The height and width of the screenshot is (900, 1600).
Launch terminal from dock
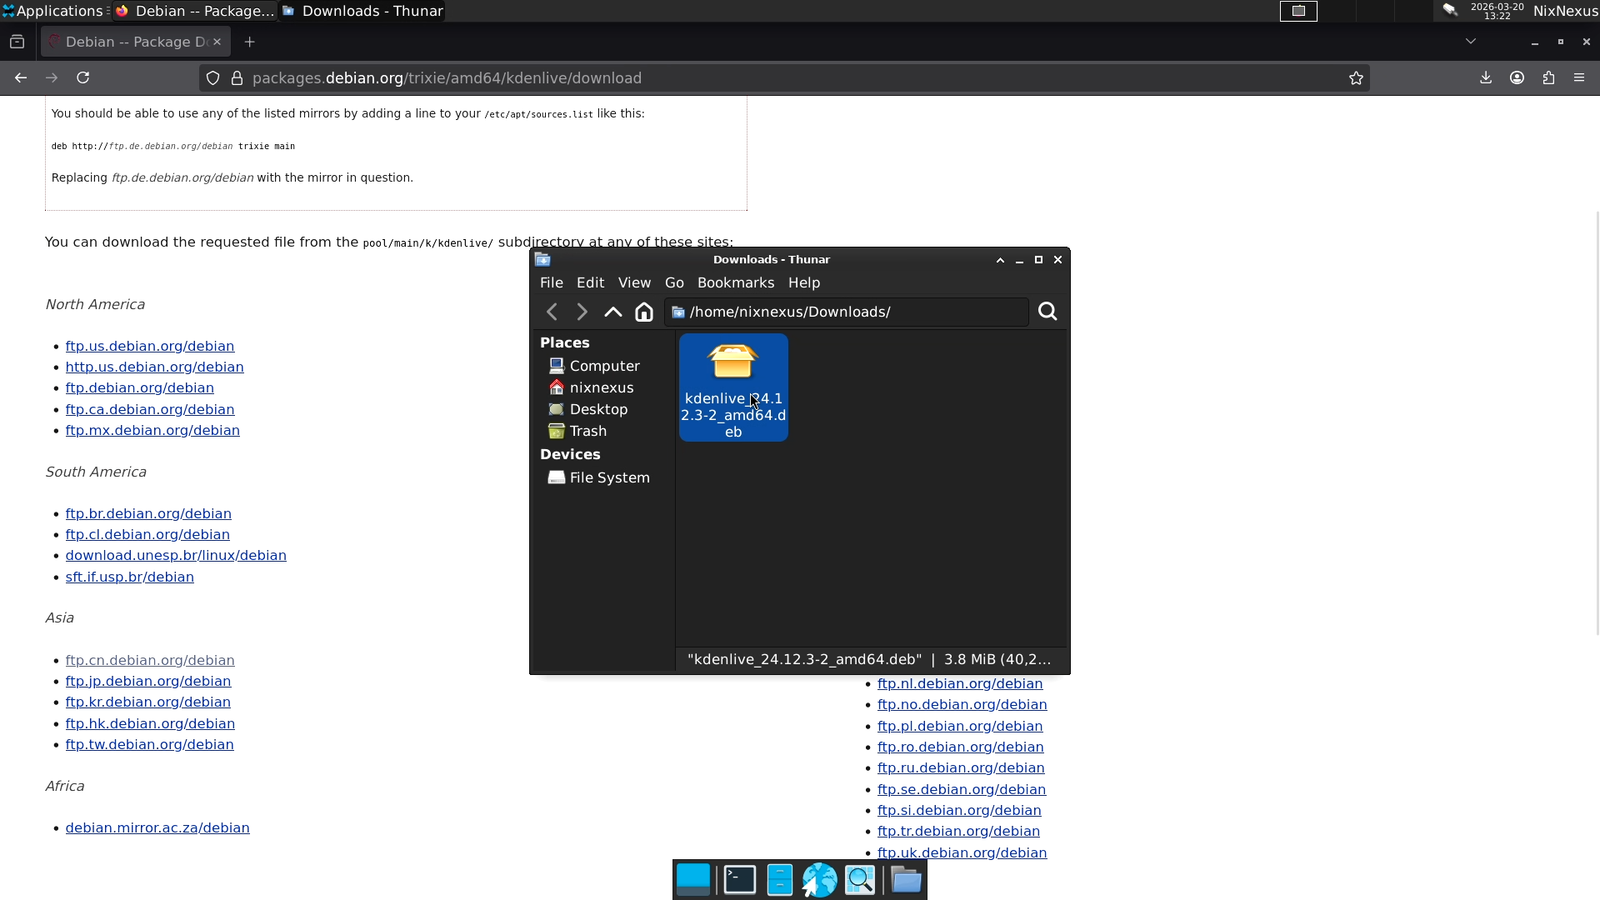[x=740, y=880]
